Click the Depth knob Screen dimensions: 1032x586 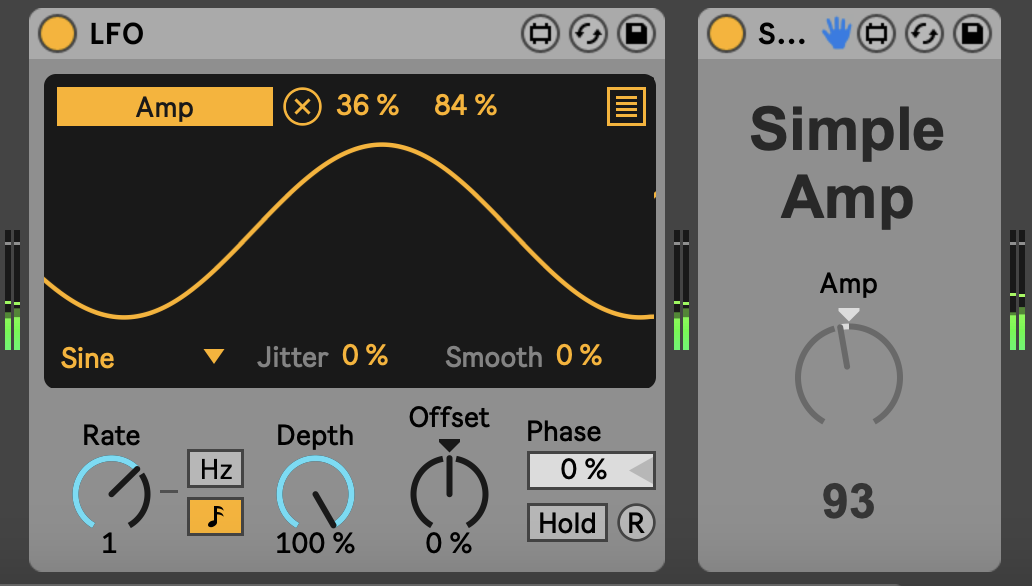[315, 493]
